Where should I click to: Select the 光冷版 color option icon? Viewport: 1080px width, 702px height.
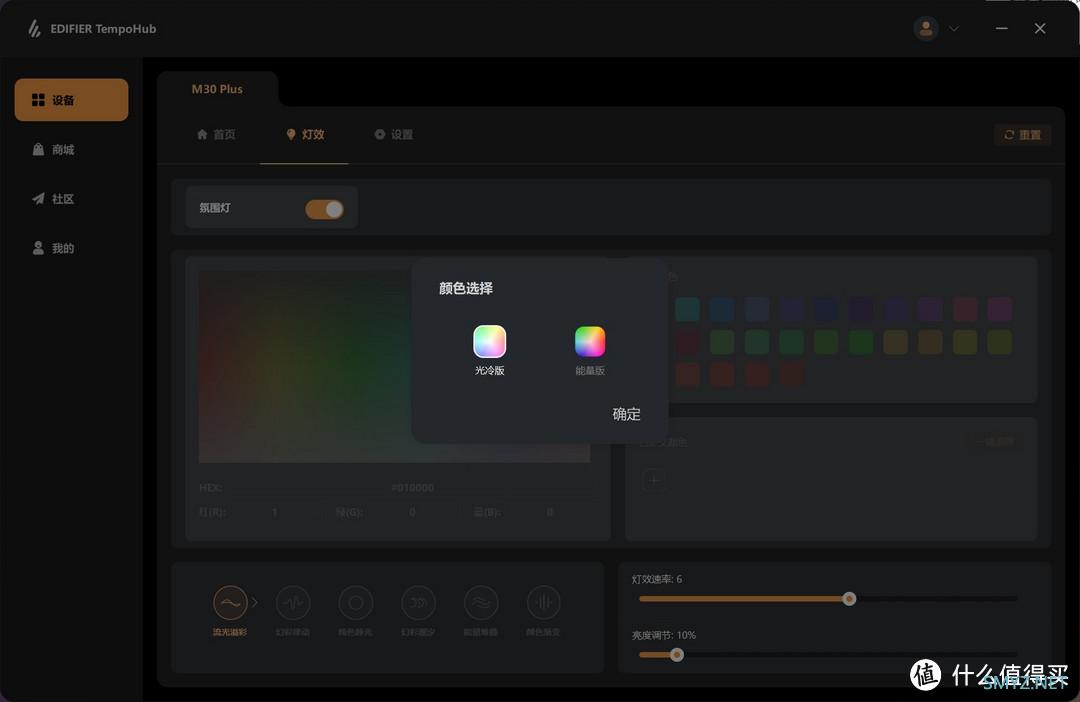tap(489, 342)
